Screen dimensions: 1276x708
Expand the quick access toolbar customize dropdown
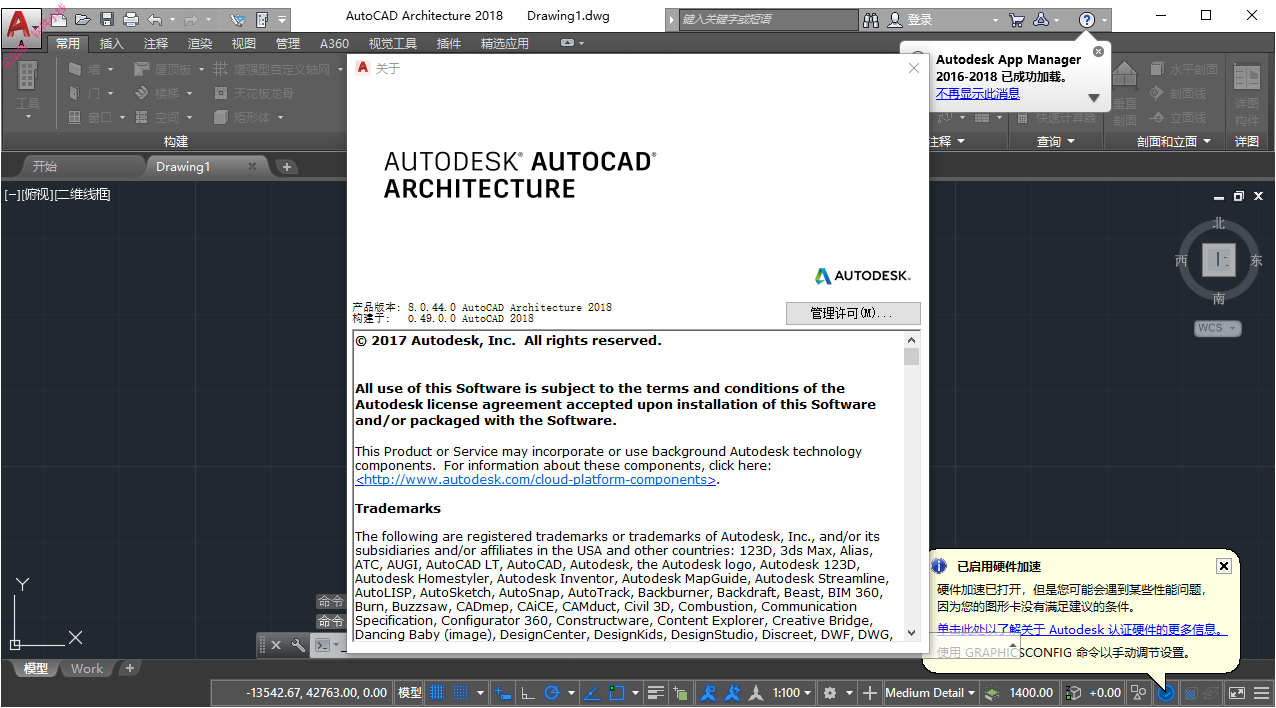pyautogui.click(x=282, y=19)
